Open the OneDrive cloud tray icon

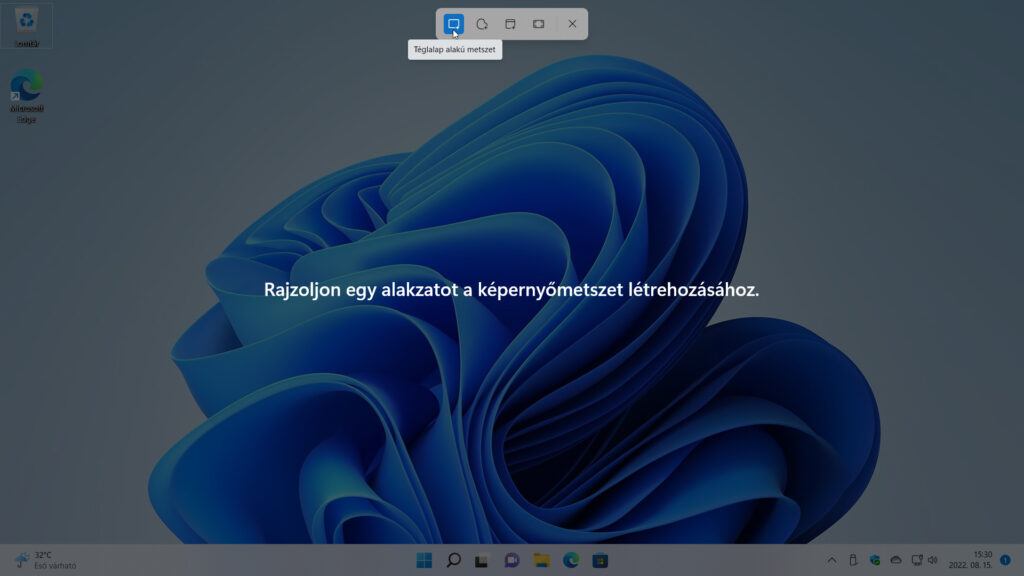pyautogui.click(x=896, y=560)
